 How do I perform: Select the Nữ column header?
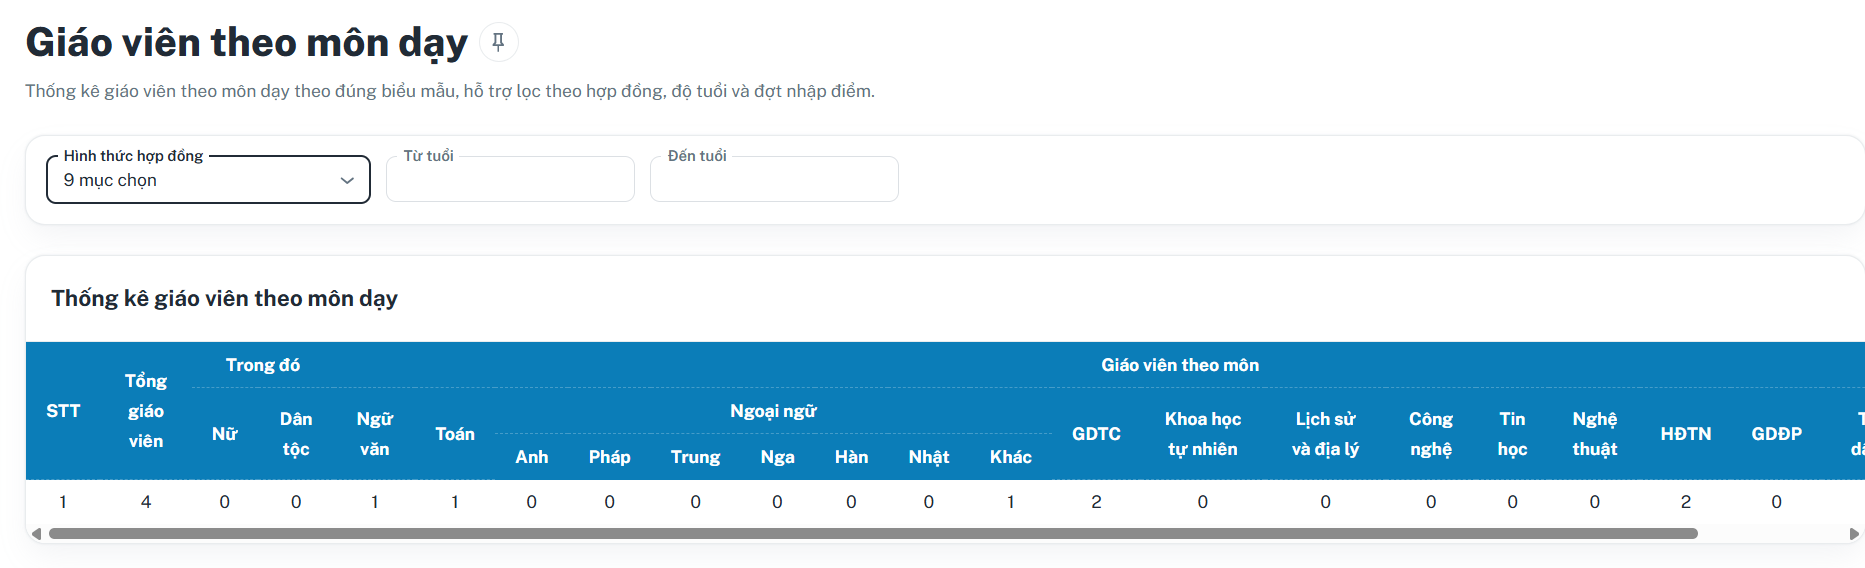tap(224, 434)
